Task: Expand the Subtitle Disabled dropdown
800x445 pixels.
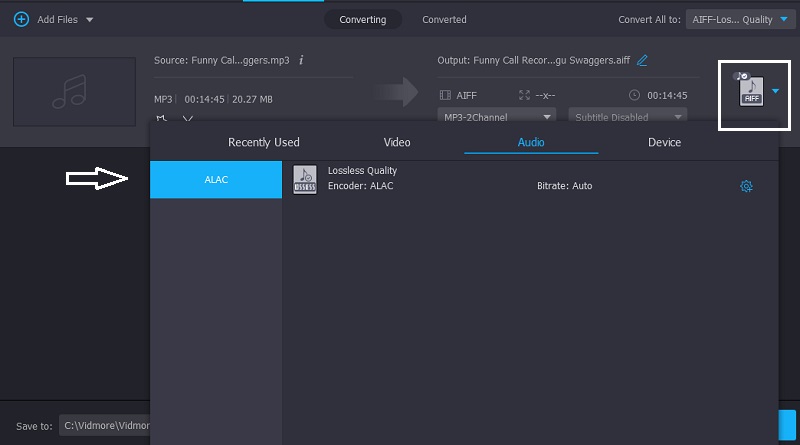Action: (628, 117)
